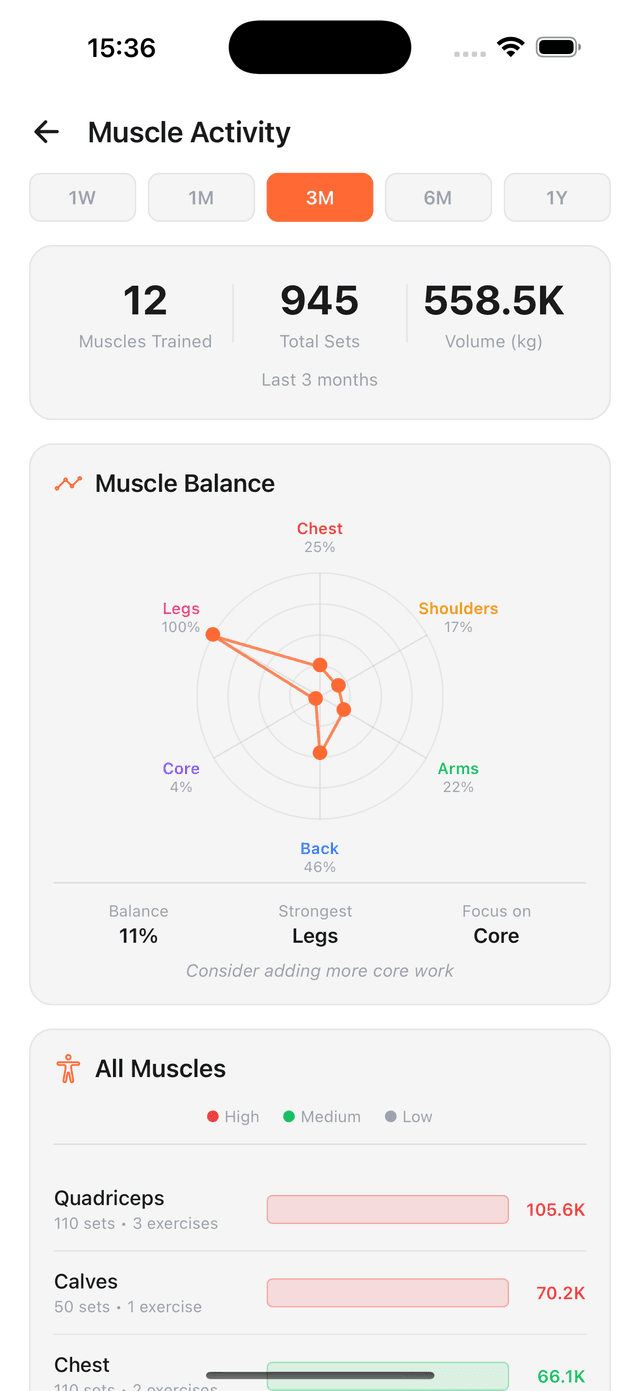Switch to the 6M time range

pos(438,197)
